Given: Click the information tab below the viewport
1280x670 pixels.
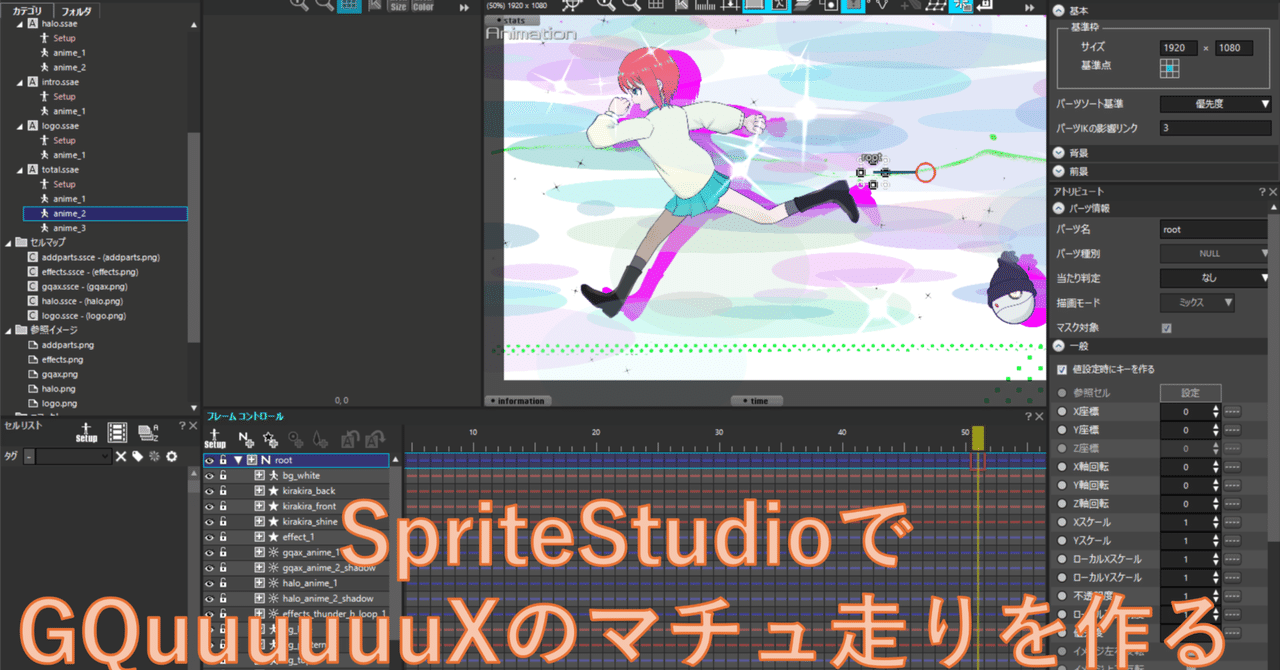Looking at the screenshot, I should [520, 401].
